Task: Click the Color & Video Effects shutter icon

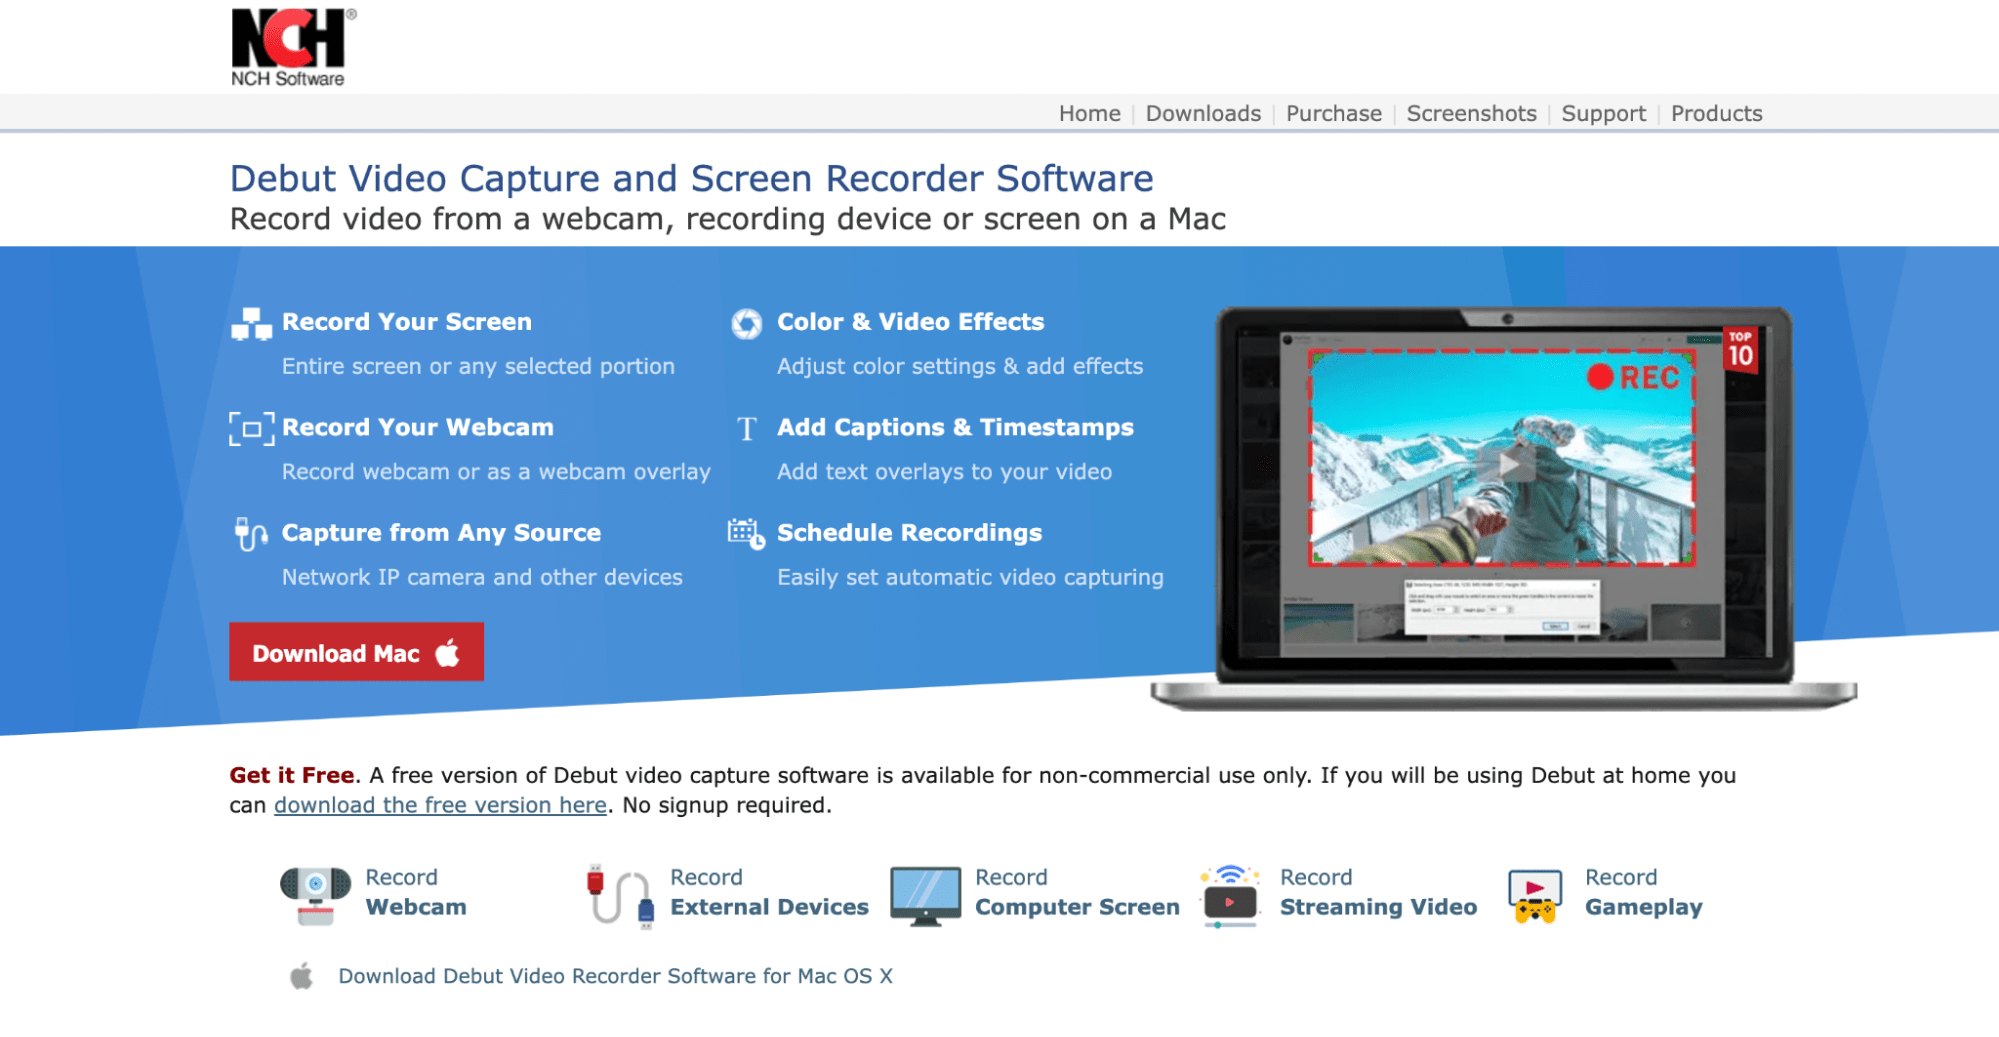Action: click(744, 322)
